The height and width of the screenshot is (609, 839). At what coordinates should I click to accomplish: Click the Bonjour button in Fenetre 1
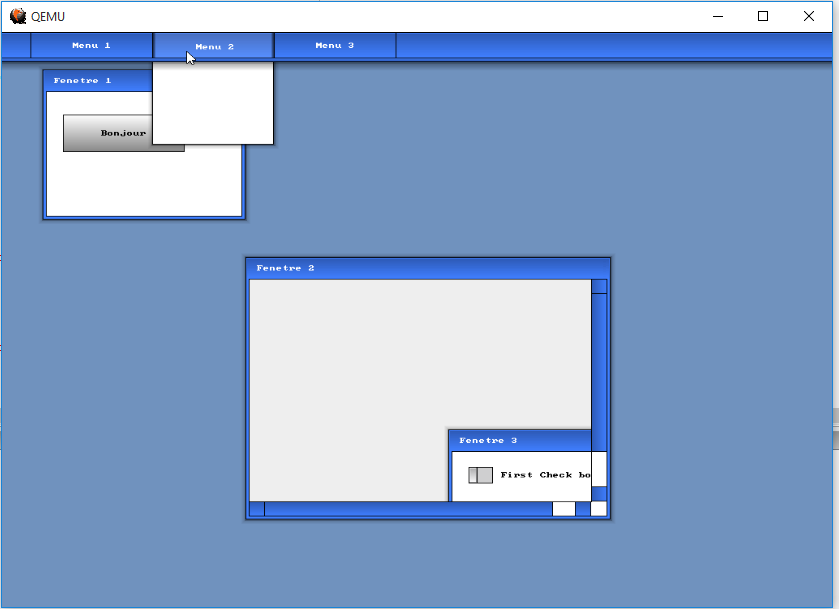pos(124,133)
